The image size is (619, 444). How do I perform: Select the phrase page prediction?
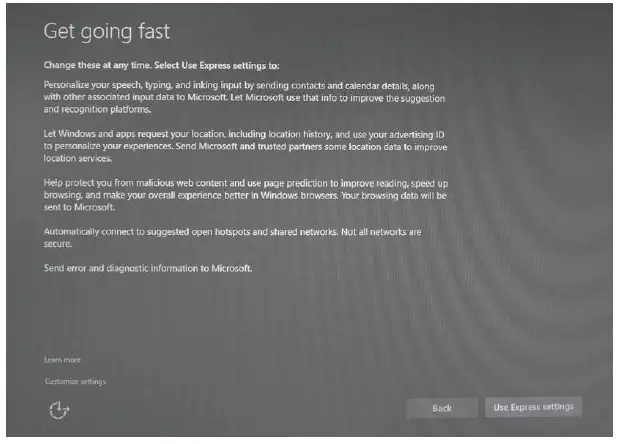pyautogui.click(x=296, y=184)
